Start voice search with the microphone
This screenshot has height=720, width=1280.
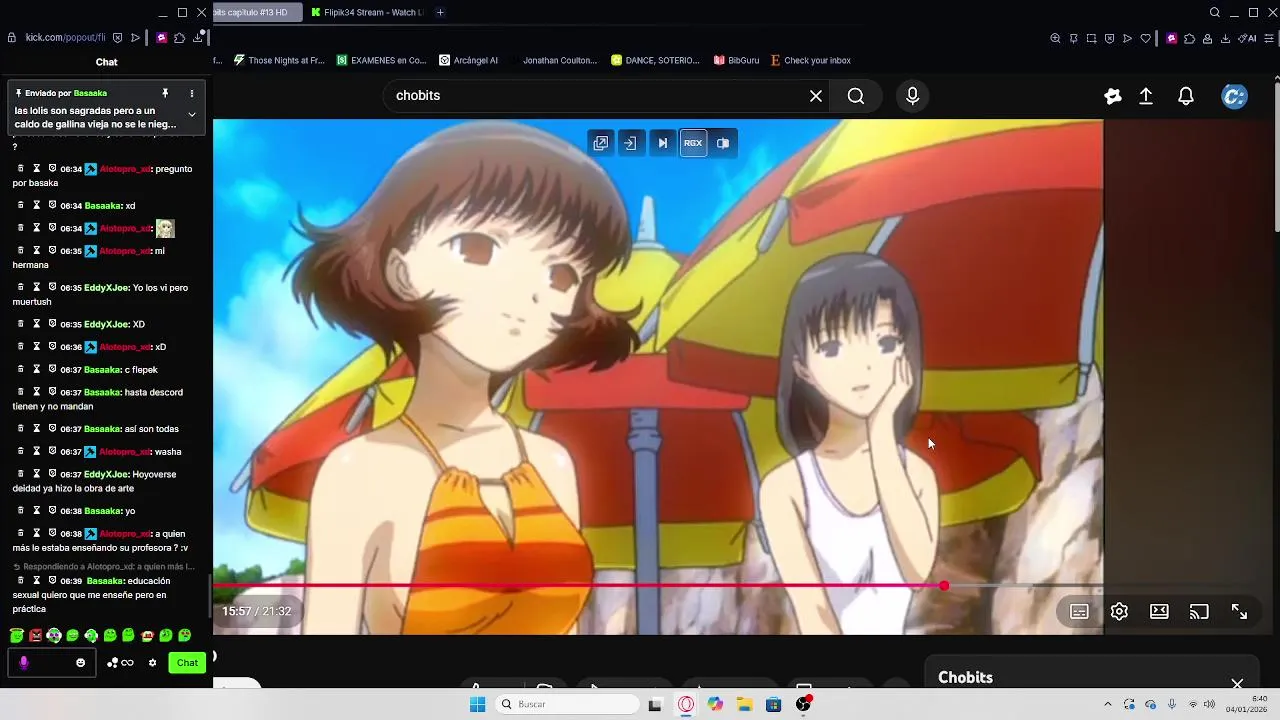tap(912, 96)
